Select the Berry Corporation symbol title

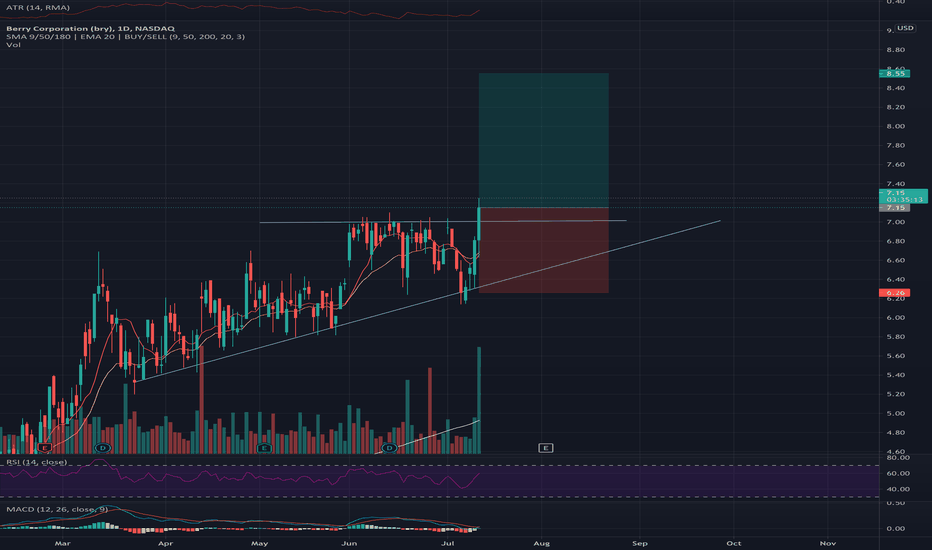(90, 29)
